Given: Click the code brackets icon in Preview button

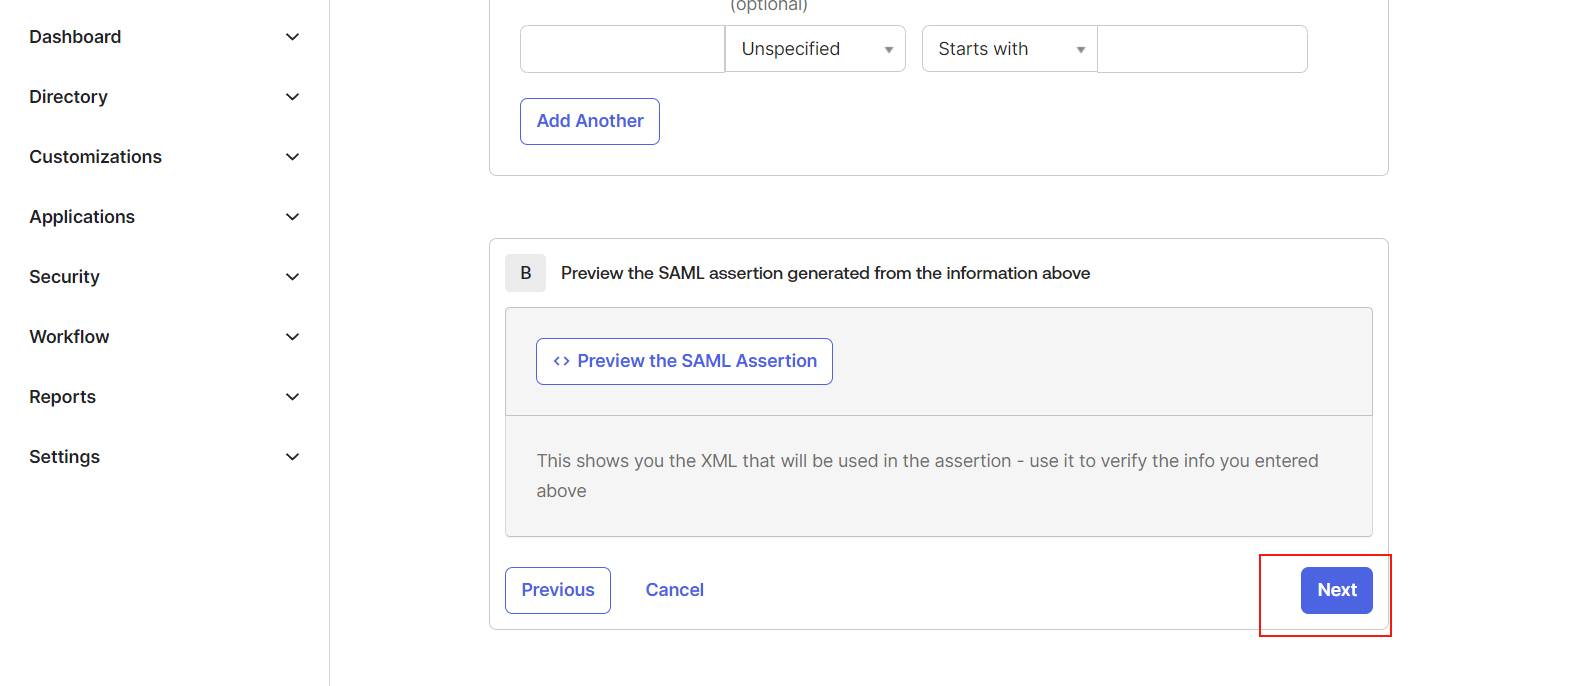Looking at the screenshot, I should 561,361.
